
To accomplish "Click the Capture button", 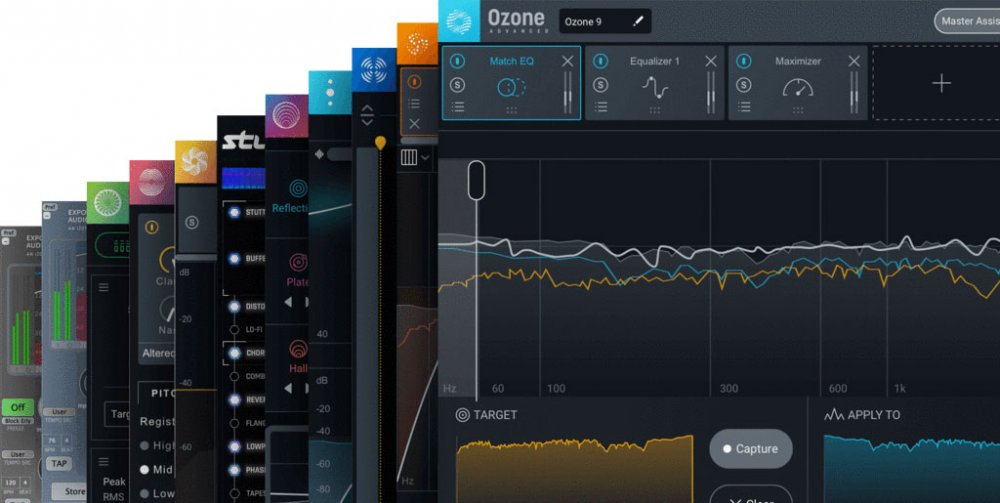I will [x=751, y=449].
